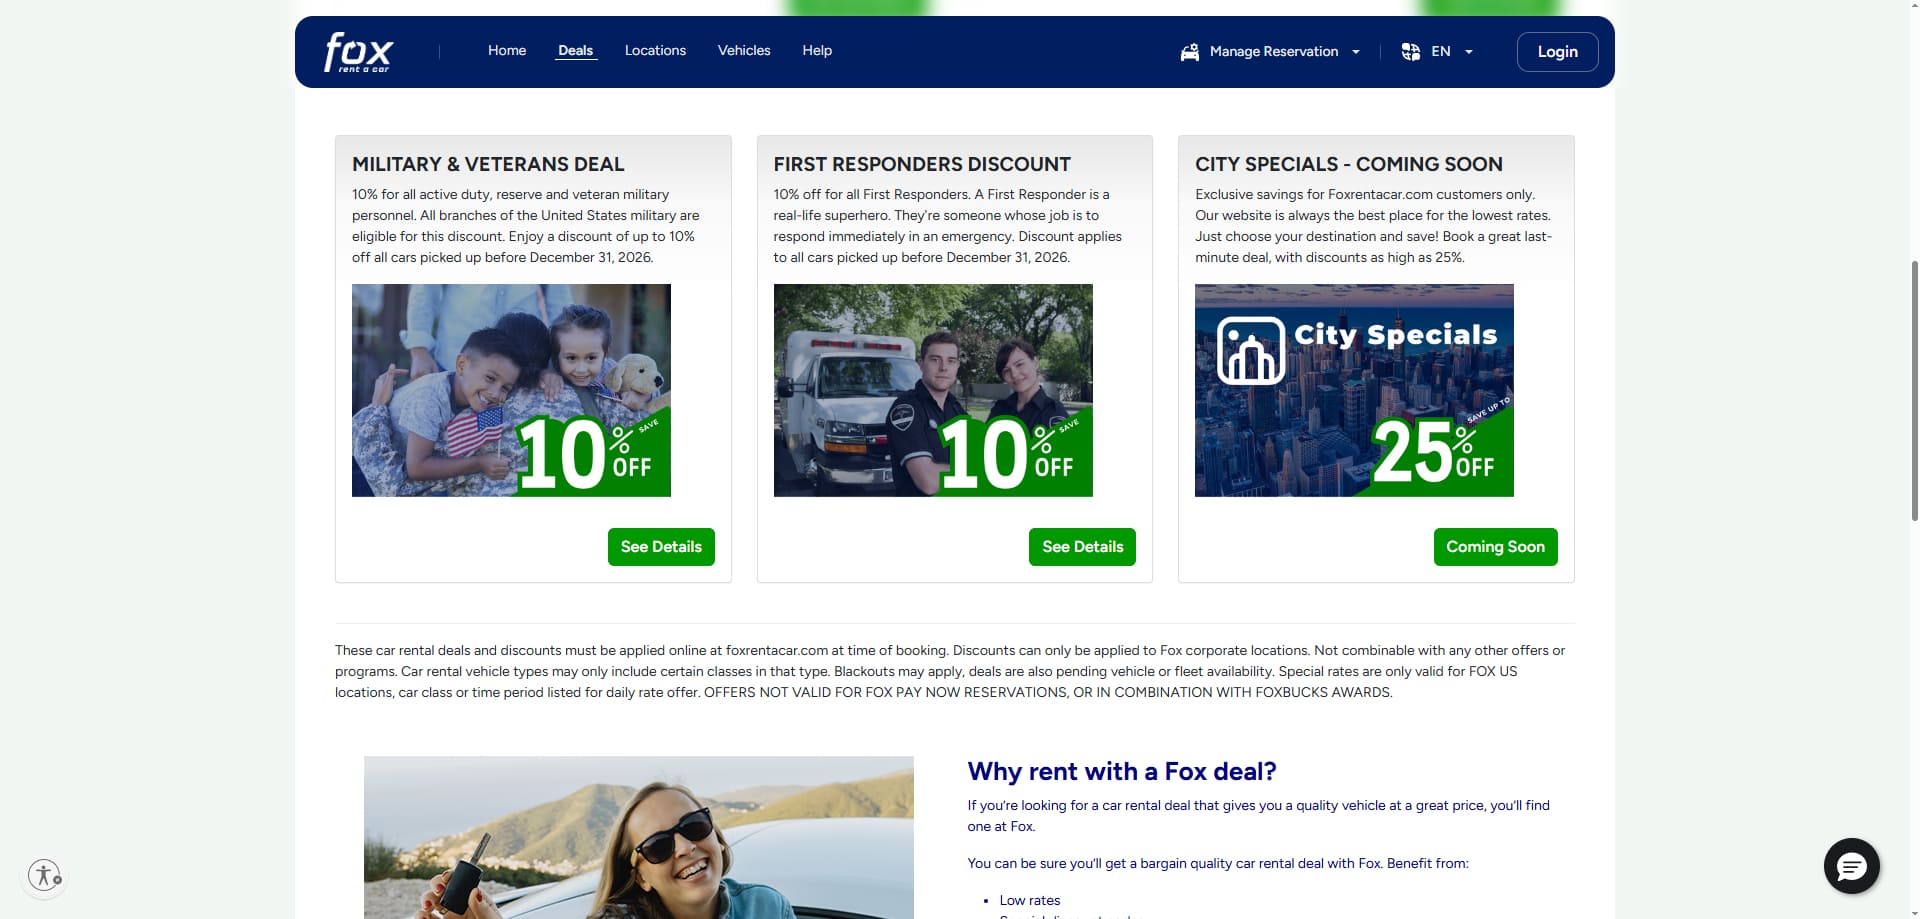Click the First Responder is a real-life superhero paragraph
This screenshot has height=919, width=1920.
[948, 226]
